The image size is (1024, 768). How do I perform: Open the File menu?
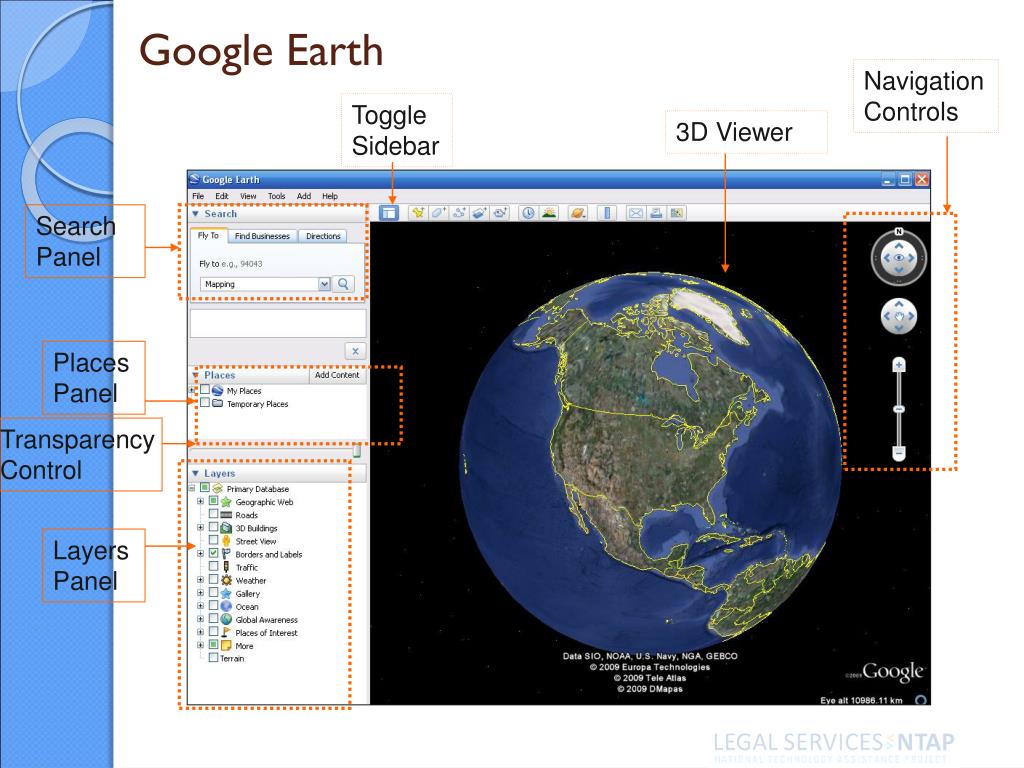(x=198, y=196)
